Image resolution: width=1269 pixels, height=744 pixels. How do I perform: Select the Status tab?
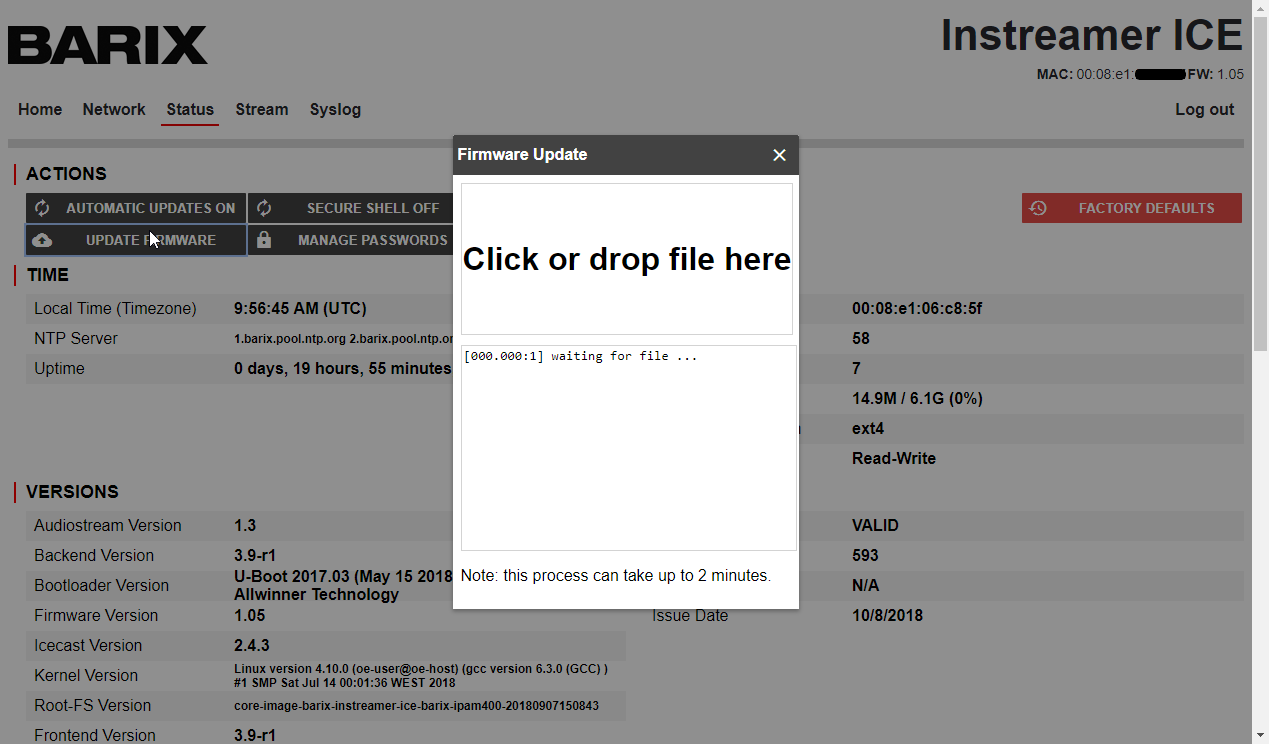coord(190,110)
